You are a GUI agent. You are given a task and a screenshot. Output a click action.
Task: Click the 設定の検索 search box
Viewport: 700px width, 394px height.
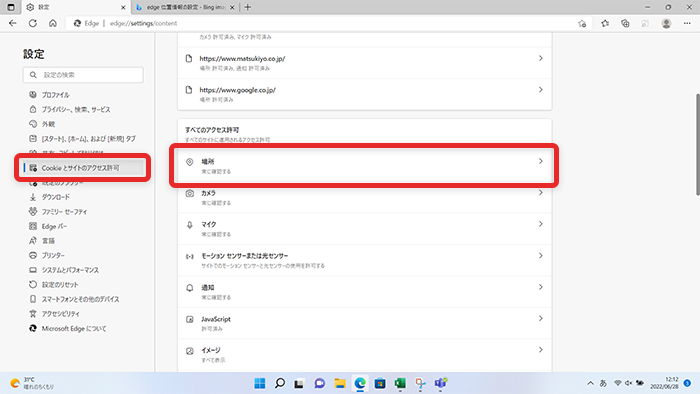83,75
